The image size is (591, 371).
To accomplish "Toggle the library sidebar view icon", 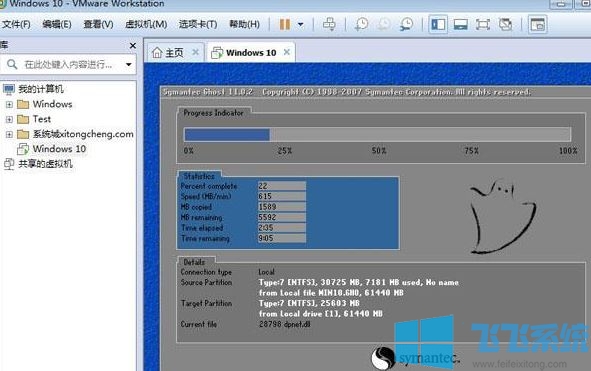I will coord(438,25).
